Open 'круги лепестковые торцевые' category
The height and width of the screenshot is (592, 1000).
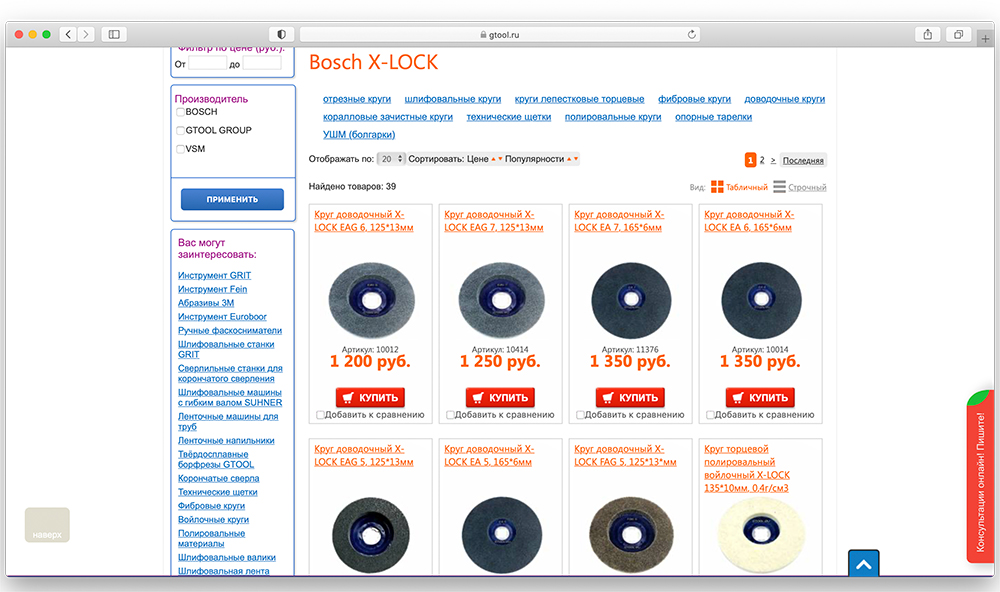pos(579,99)
